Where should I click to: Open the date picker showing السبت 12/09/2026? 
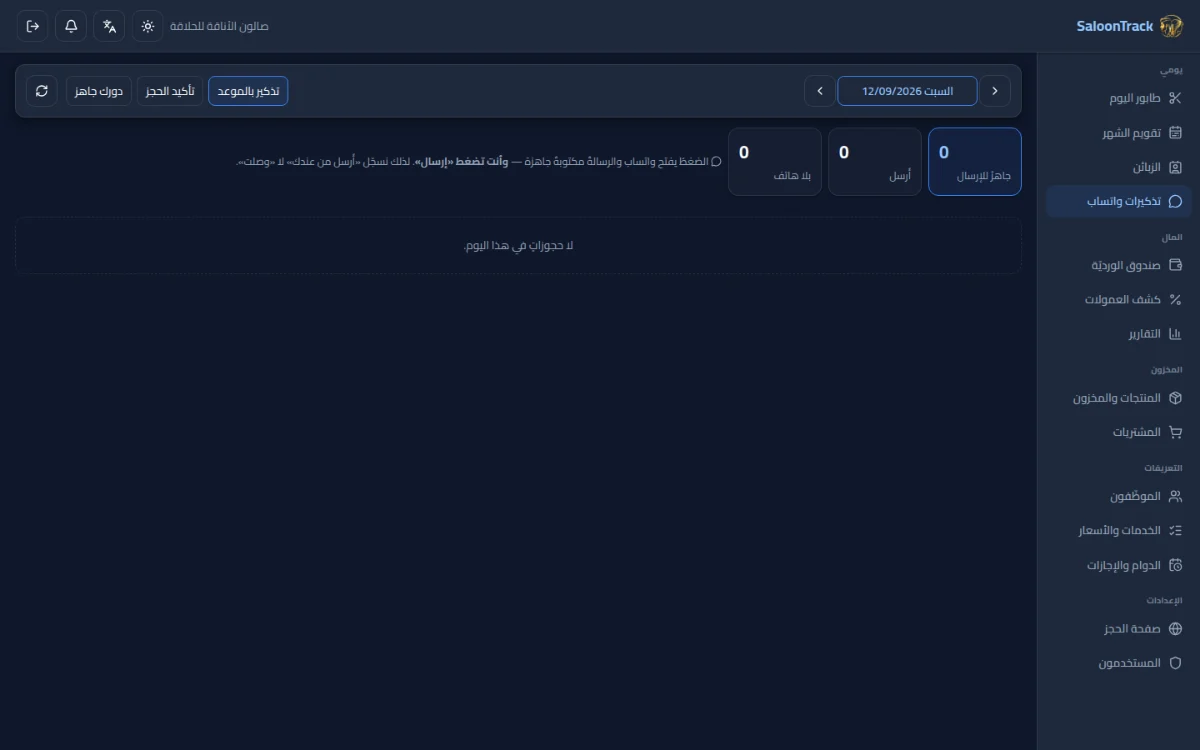click(x=907, y=91)
